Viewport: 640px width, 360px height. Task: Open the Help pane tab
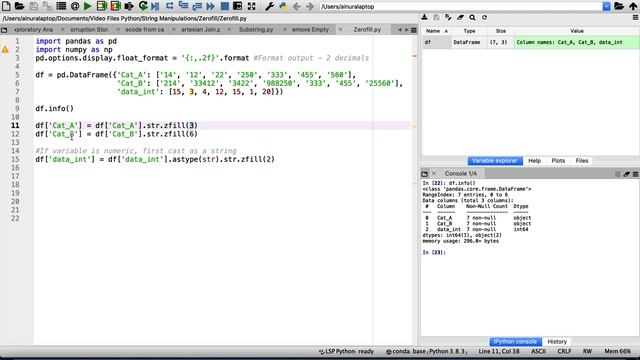click(534, 161)
